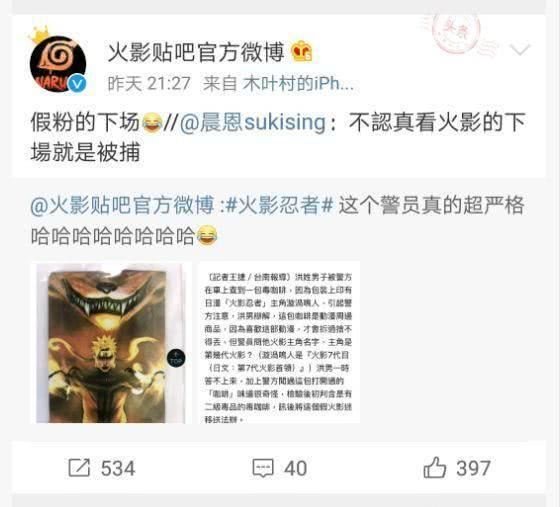This screenshot has width=560, height=507.
Task: Like the post with thumbs-up icon
Action: [x=434, y=467]
